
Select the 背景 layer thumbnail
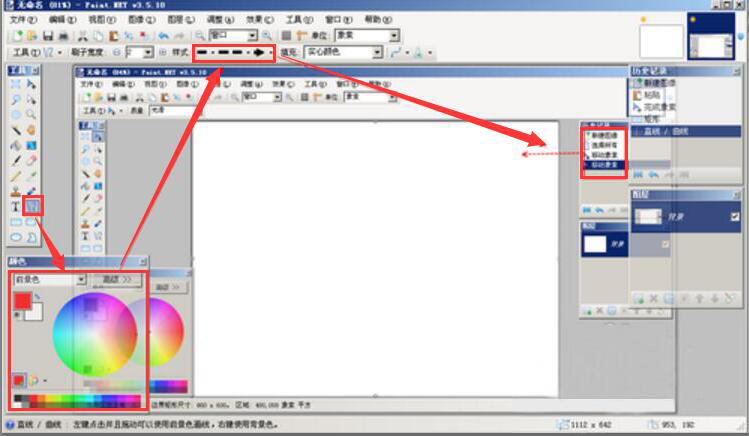pos(648,217)
